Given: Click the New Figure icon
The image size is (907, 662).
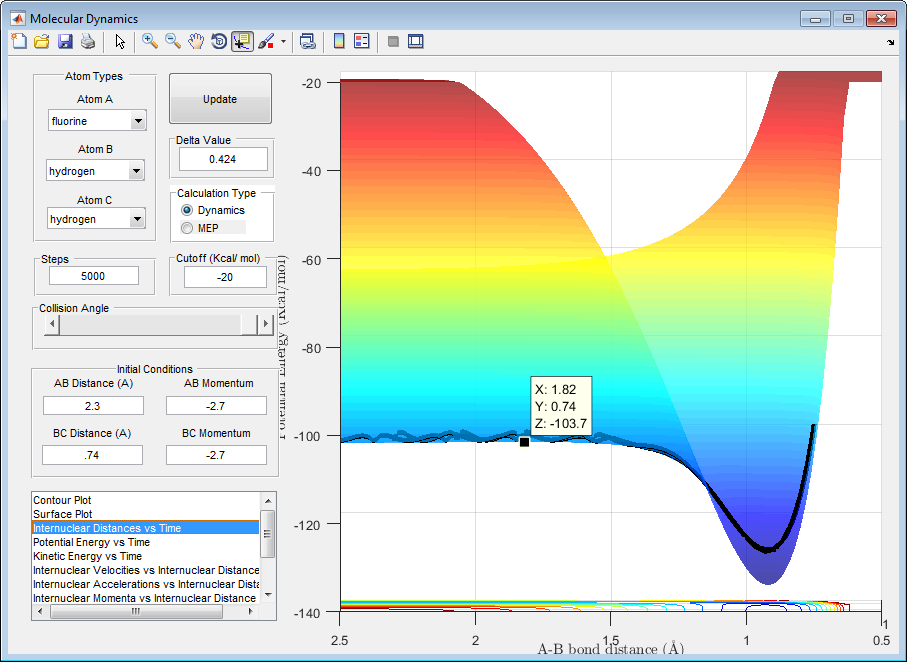Looking at the screenshot, I should click(x=18, y=42).
